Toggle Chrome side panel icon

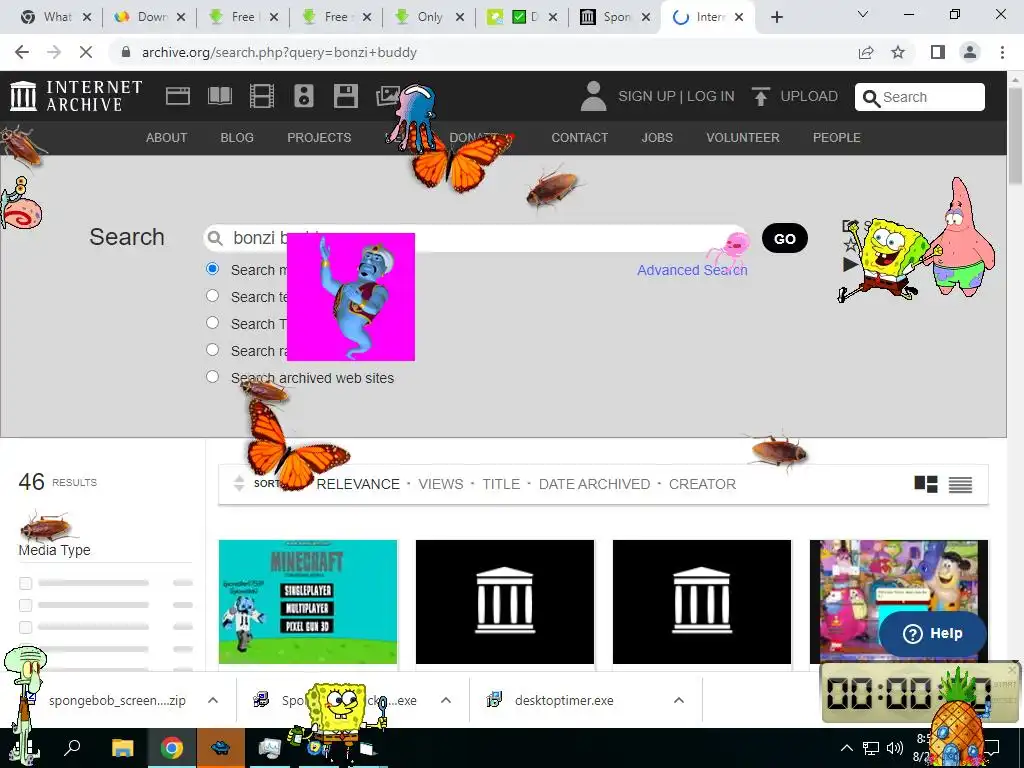coord(938,52)
